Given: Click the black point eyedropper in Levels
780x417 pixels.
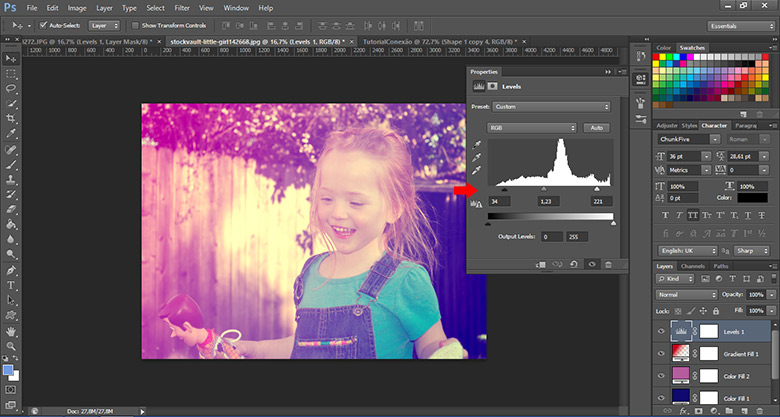Looking at the screenshot, I should click(x=476, y=145).
